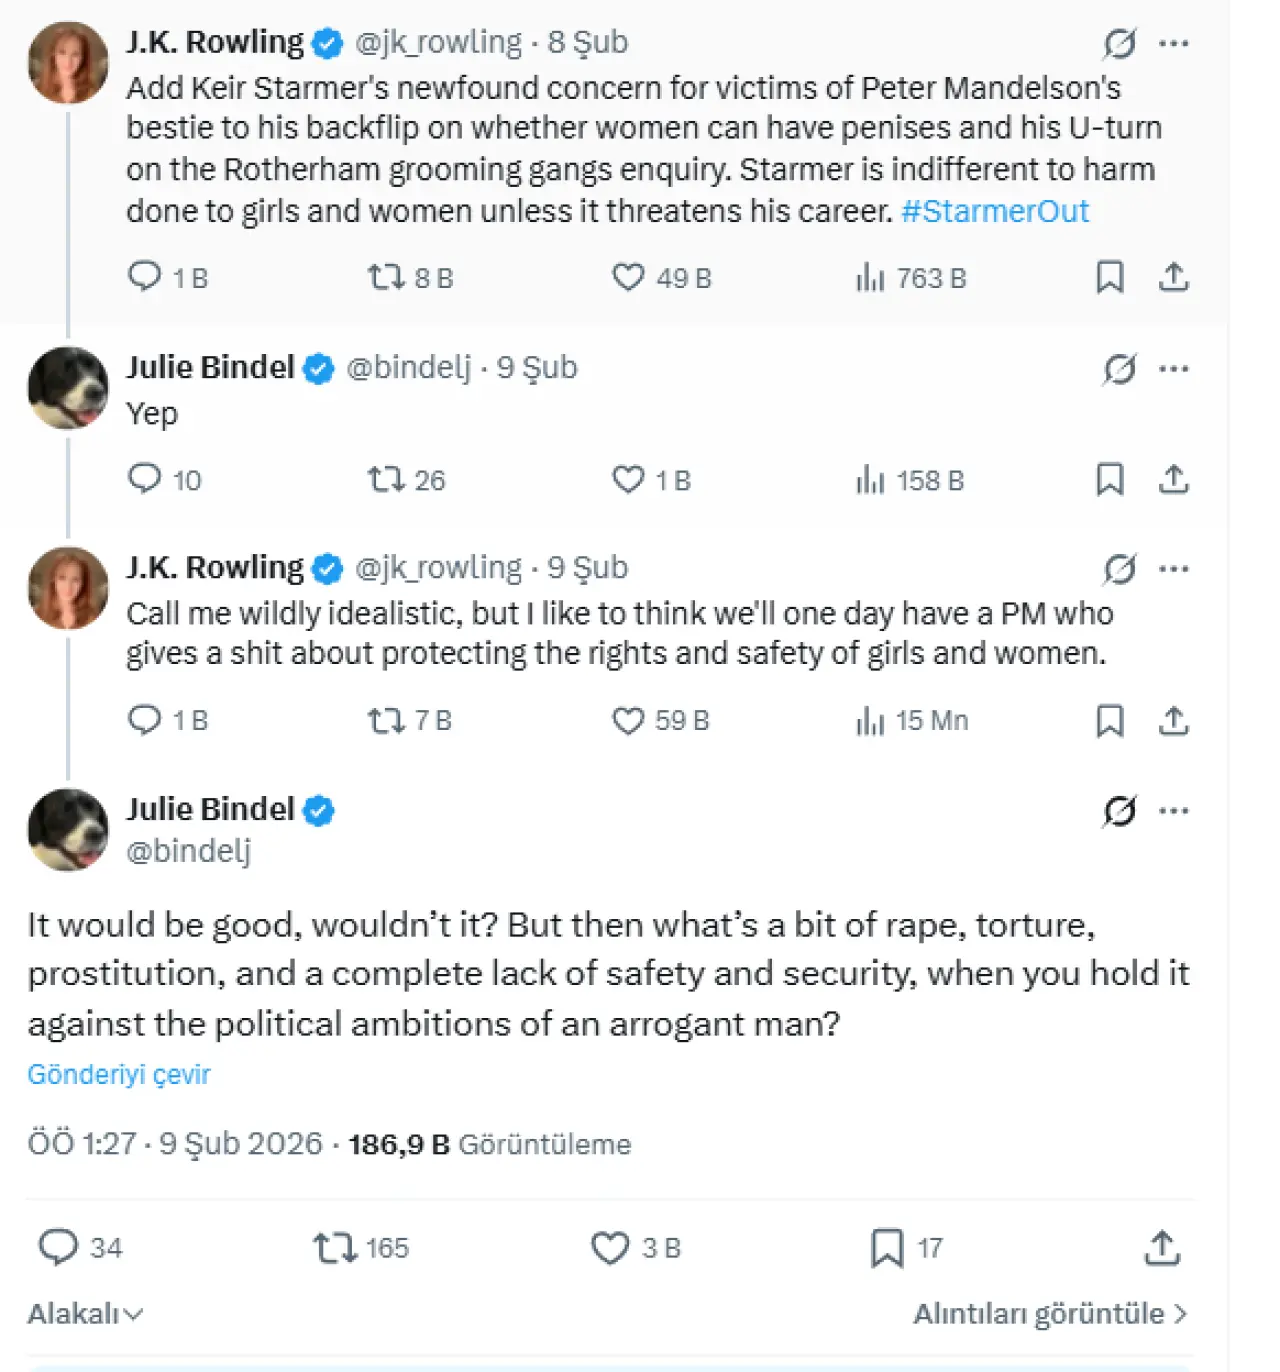Repost Julie Bindel's main post with 165 reposts
The height and width of the screenshot is (1372, 1280).
[334, 1247]
